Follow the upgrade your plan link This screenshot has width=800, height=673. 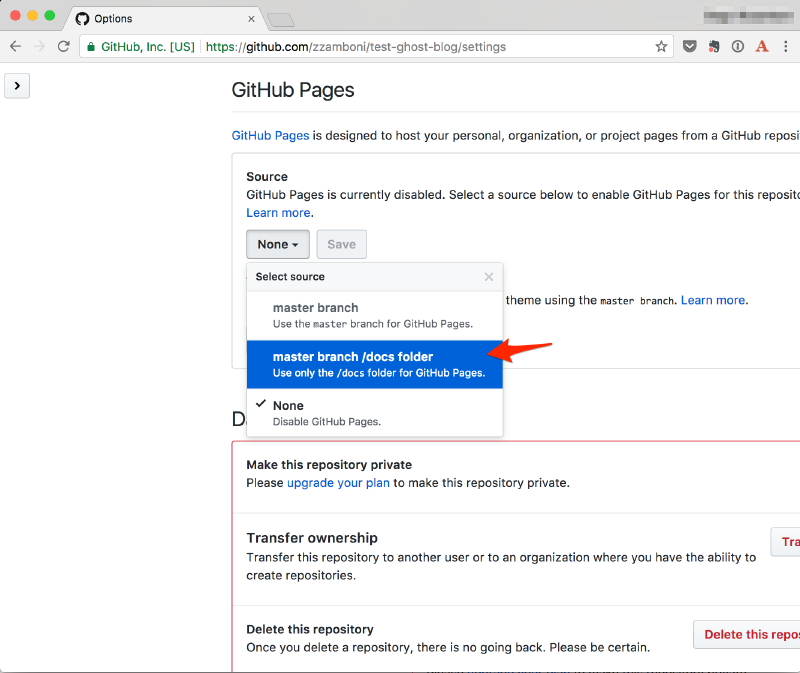click(x=338, y=483)
